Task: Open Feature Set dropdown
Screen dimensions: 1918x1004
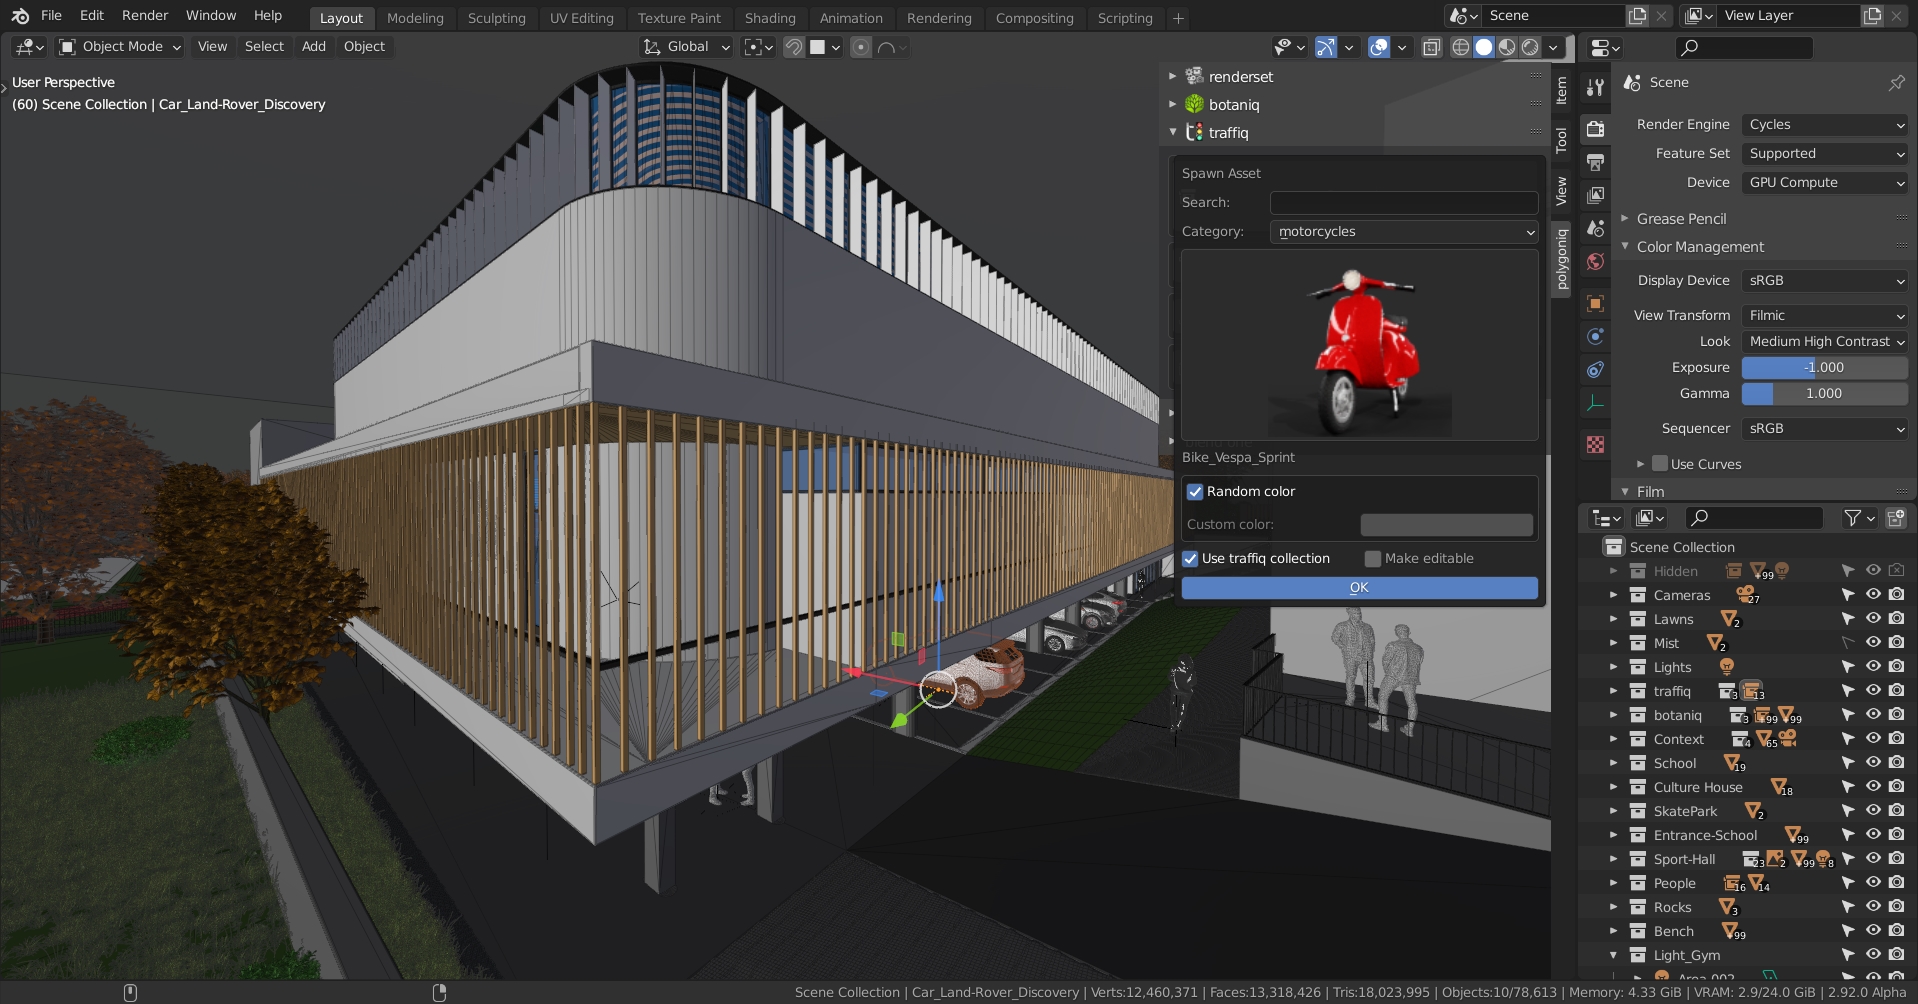Action: point(1824,153)
